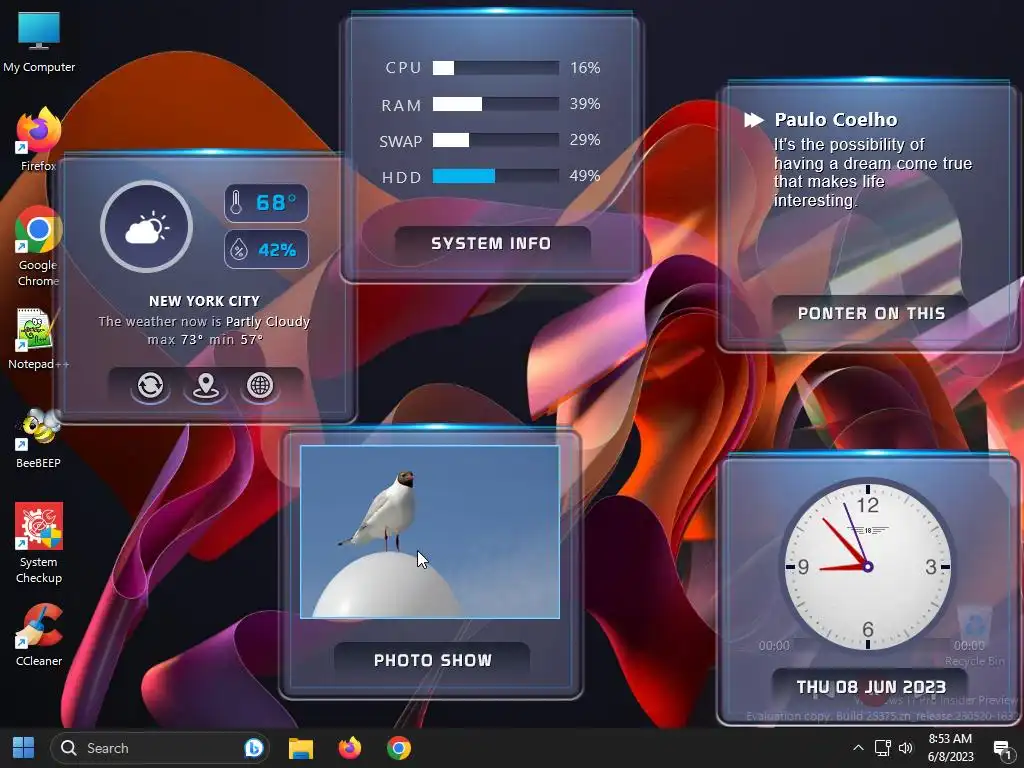The height and width of the screenshot is (768, 1024).
Task: Click the humidity 42% box
Action: 266,249
